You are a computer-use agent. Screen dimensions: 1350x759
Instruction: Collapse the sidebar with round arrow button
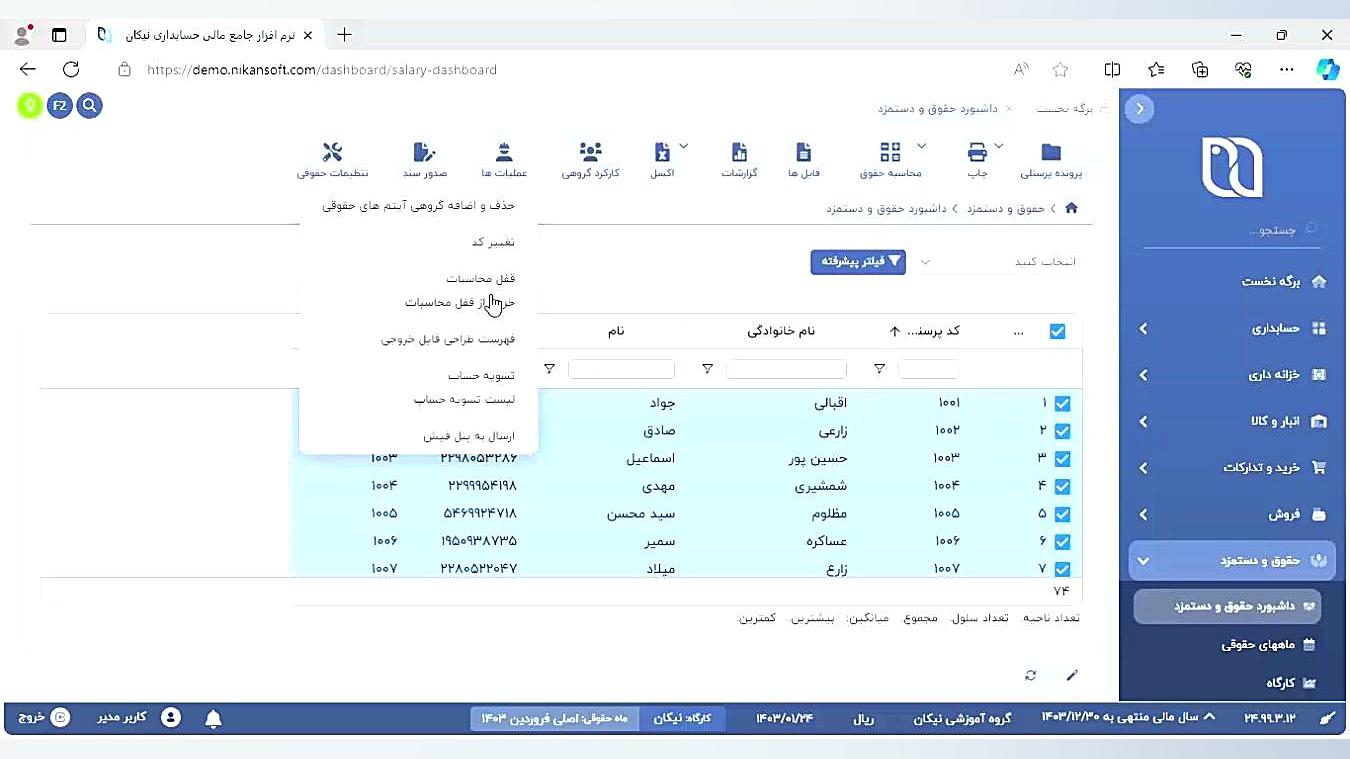click(1139, 109)
